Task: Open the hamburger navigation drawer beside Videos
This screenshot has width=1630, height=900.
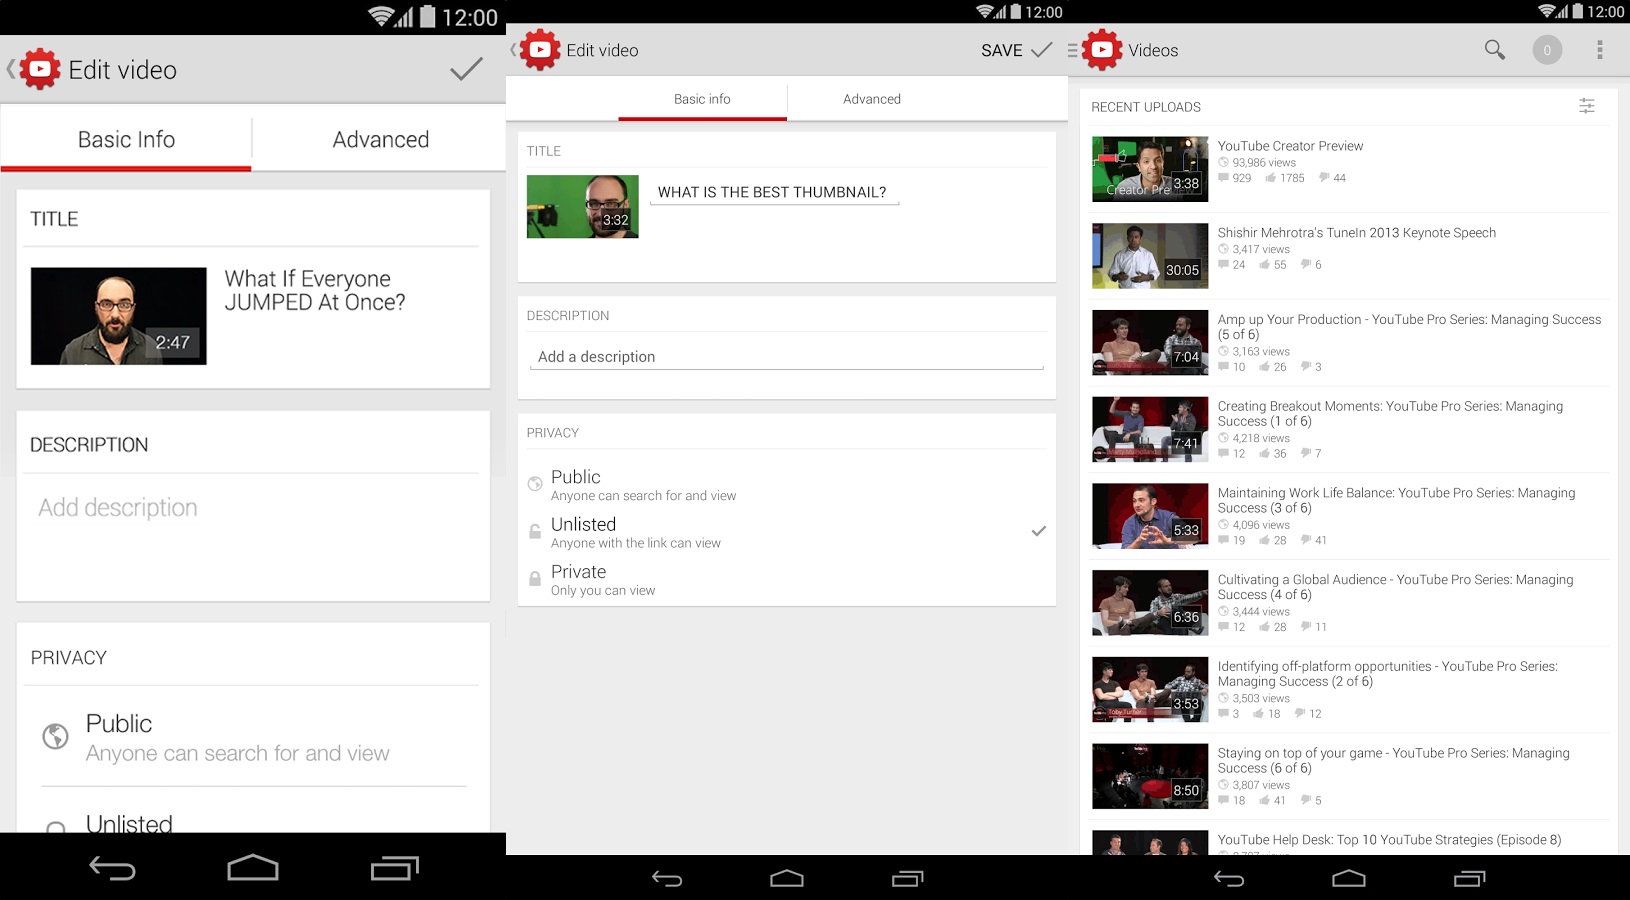Action: 1072,50
